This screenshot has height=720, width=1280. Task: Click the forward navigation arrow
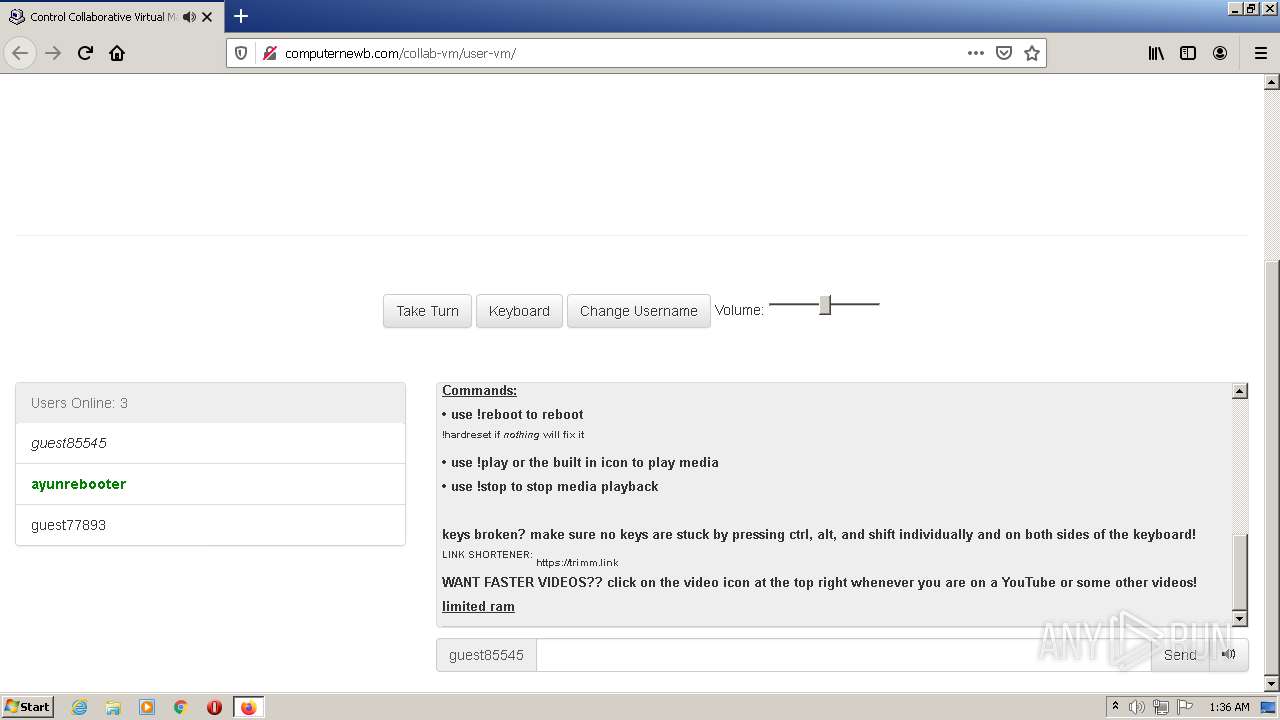(53, 53)
